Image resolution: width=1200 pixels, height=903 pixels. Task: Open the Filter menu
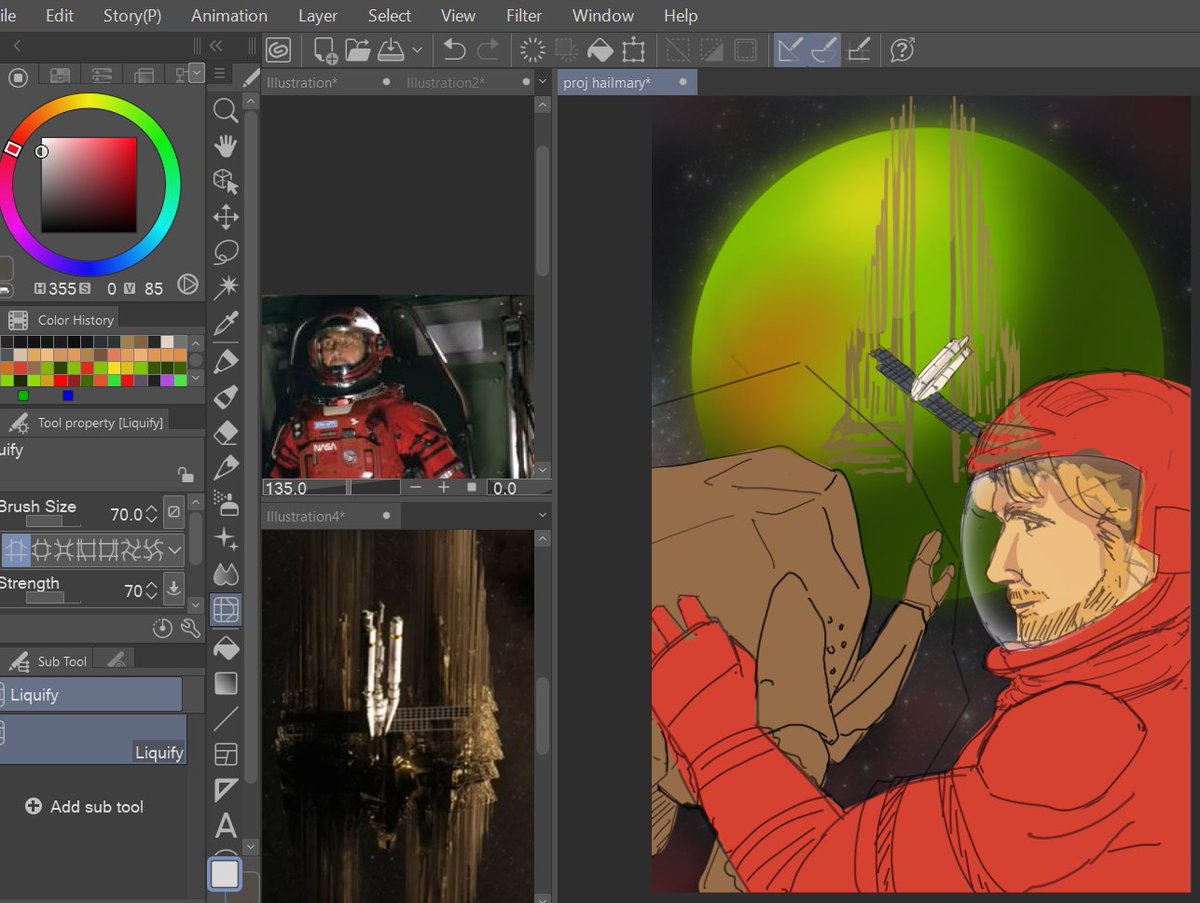click(524, 15)
